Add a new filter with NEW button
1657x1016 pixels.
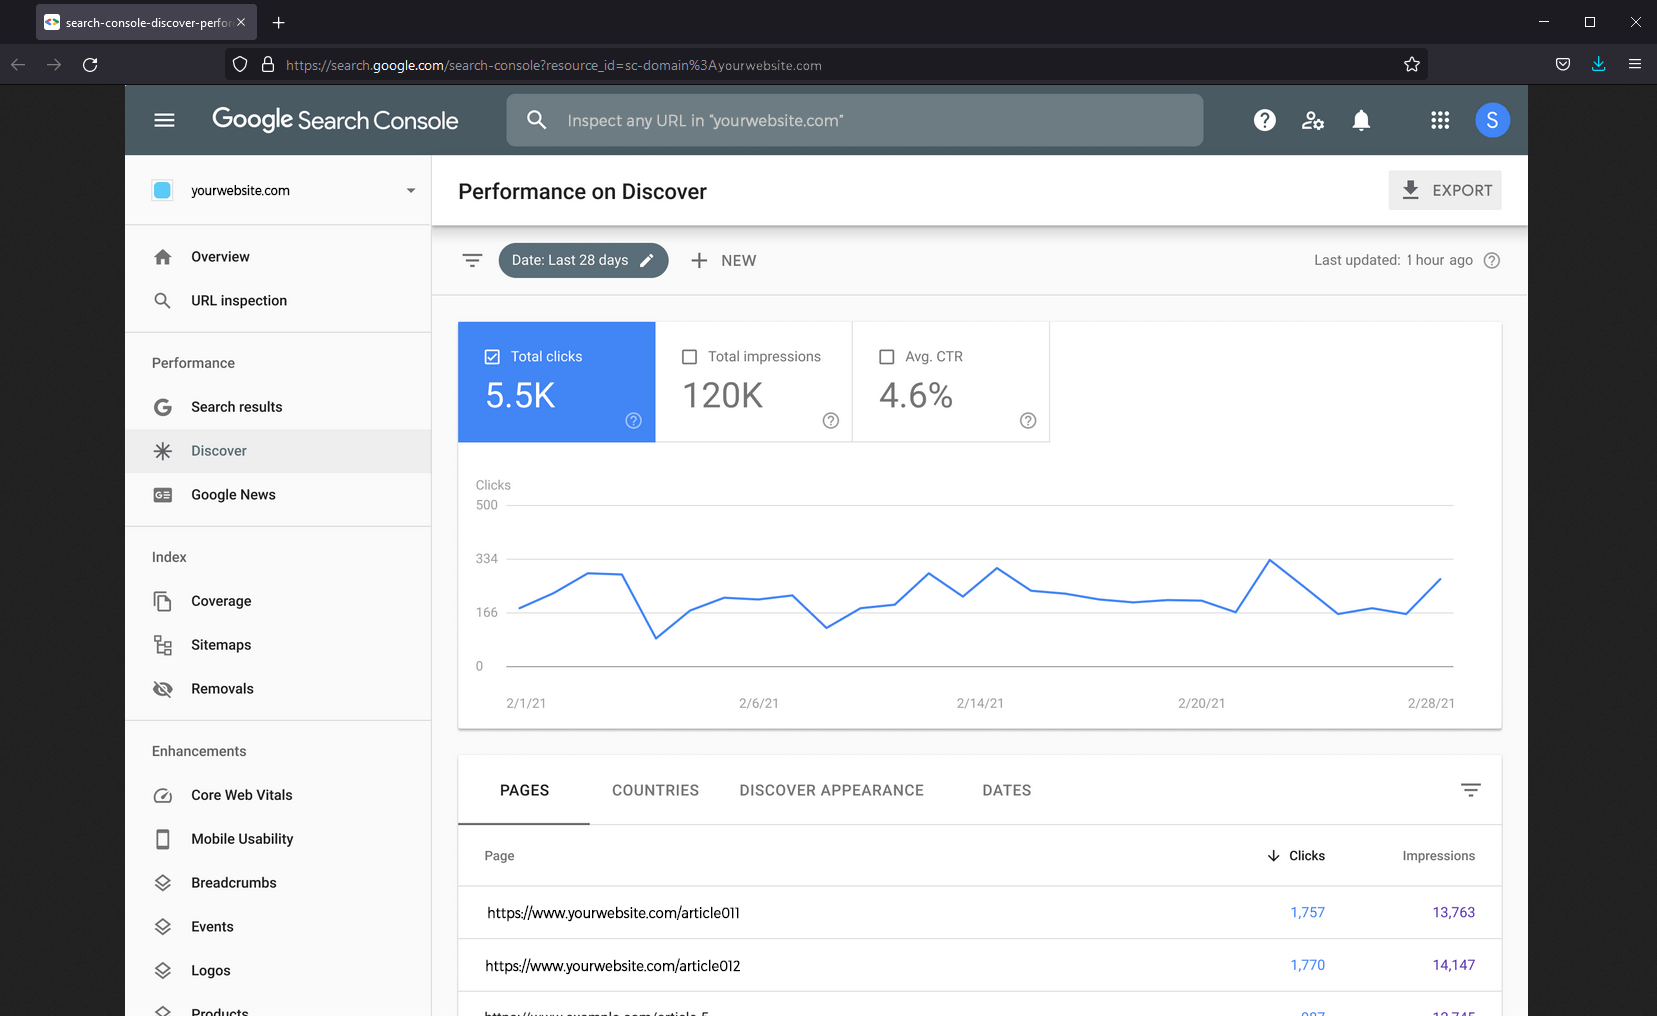[723, 260]
